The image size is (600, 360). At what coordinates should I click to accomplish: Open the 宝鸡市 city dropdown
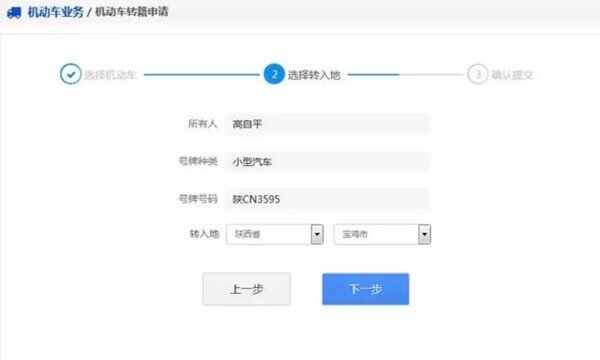(x=382, y=234)
